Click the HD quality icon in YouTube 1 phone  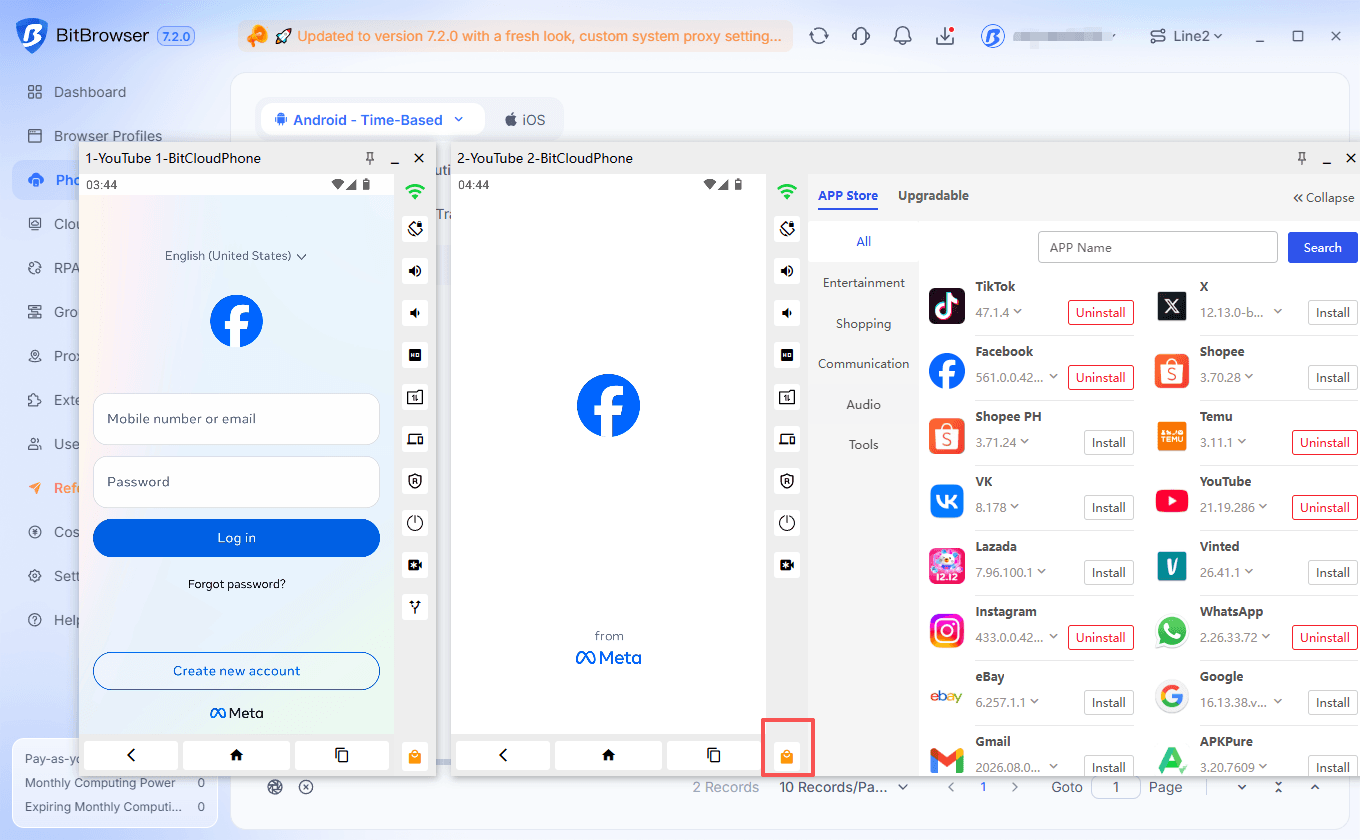tap(415, 355)
